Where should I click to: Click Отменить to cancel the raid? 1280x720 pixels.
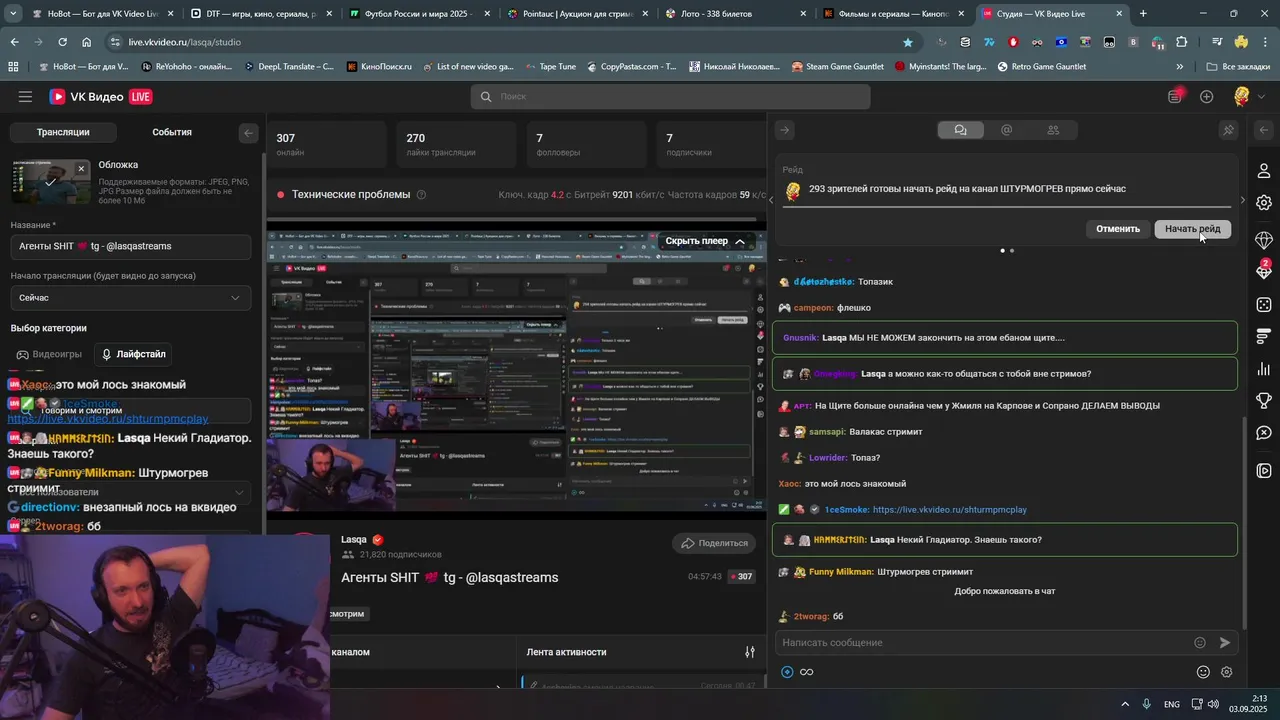1118,229
